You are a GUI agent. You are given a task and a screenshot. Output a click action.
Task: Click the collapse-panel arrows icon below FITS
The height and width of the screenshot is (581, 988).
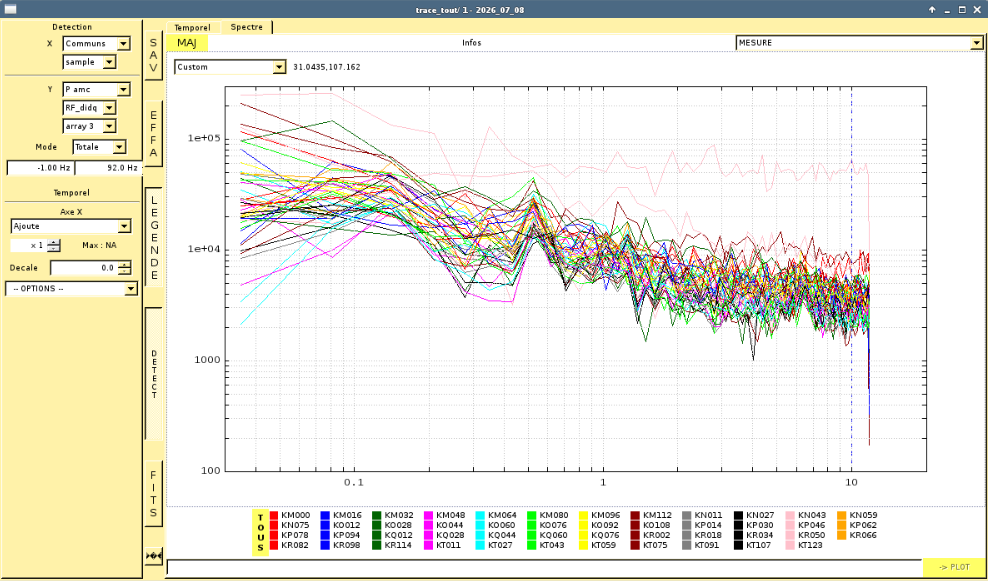click(x=154, y=556)
